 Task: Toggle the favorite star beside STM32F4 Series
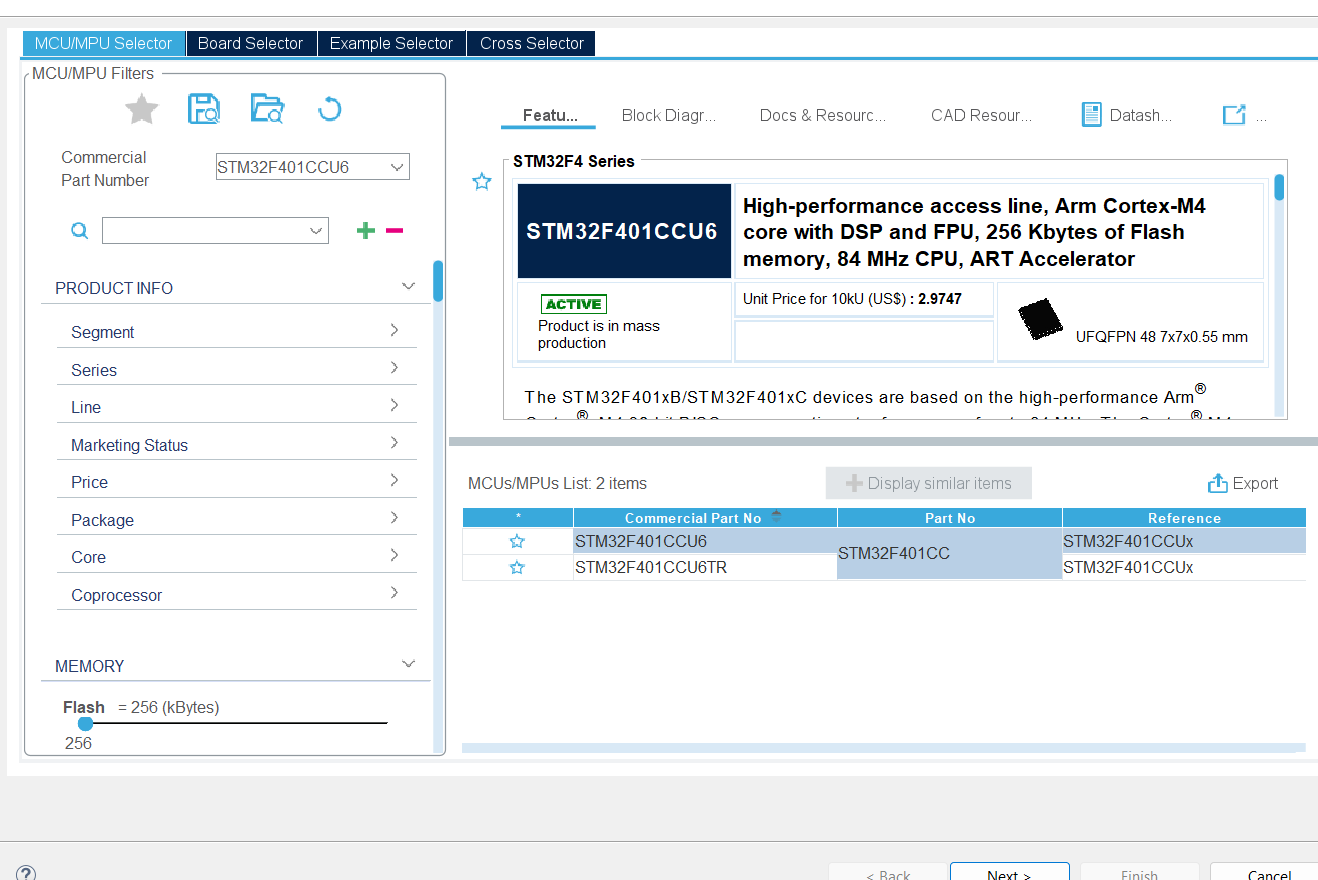point(482,181)
